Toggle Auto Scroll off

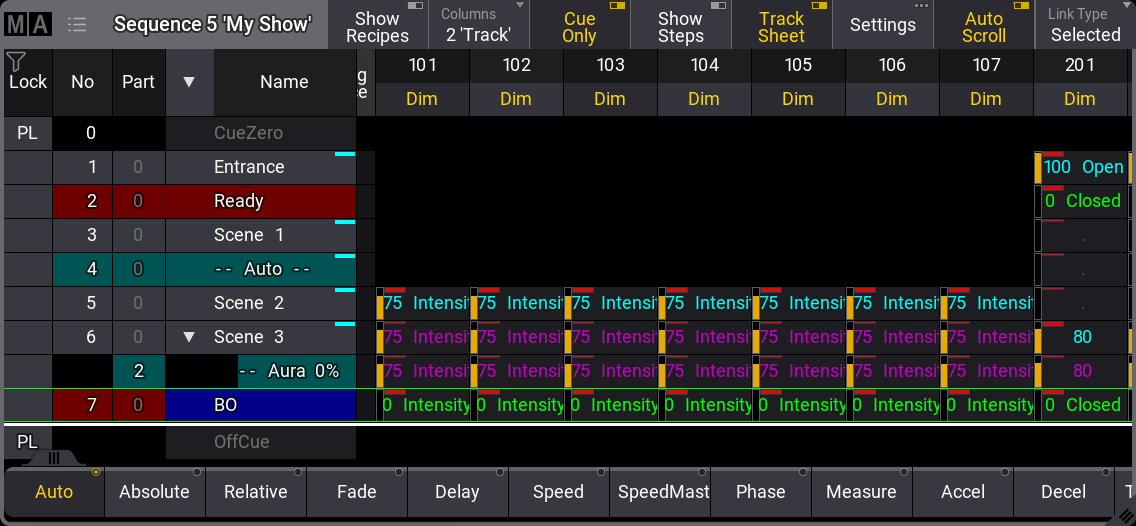[x=983, y=26]
